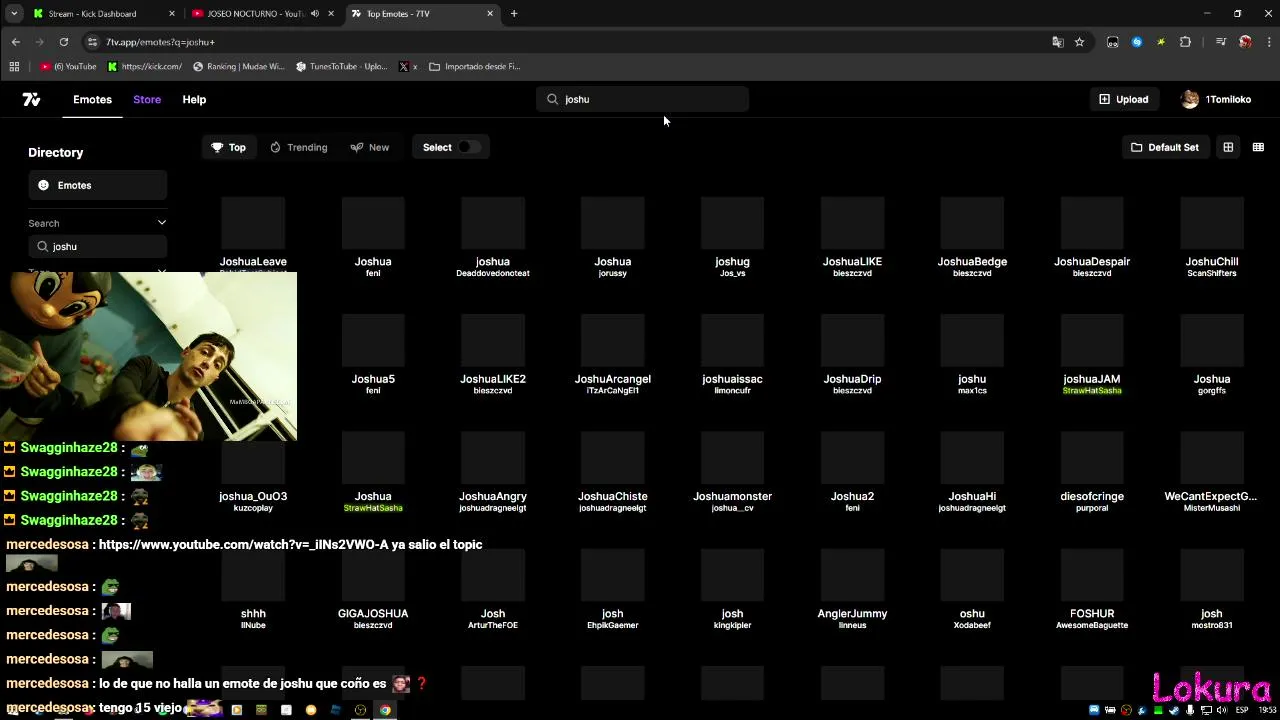Click the Upload button
This screenshot has height=720, width=1280.
pyautogui.click(x=1124, y=99)
